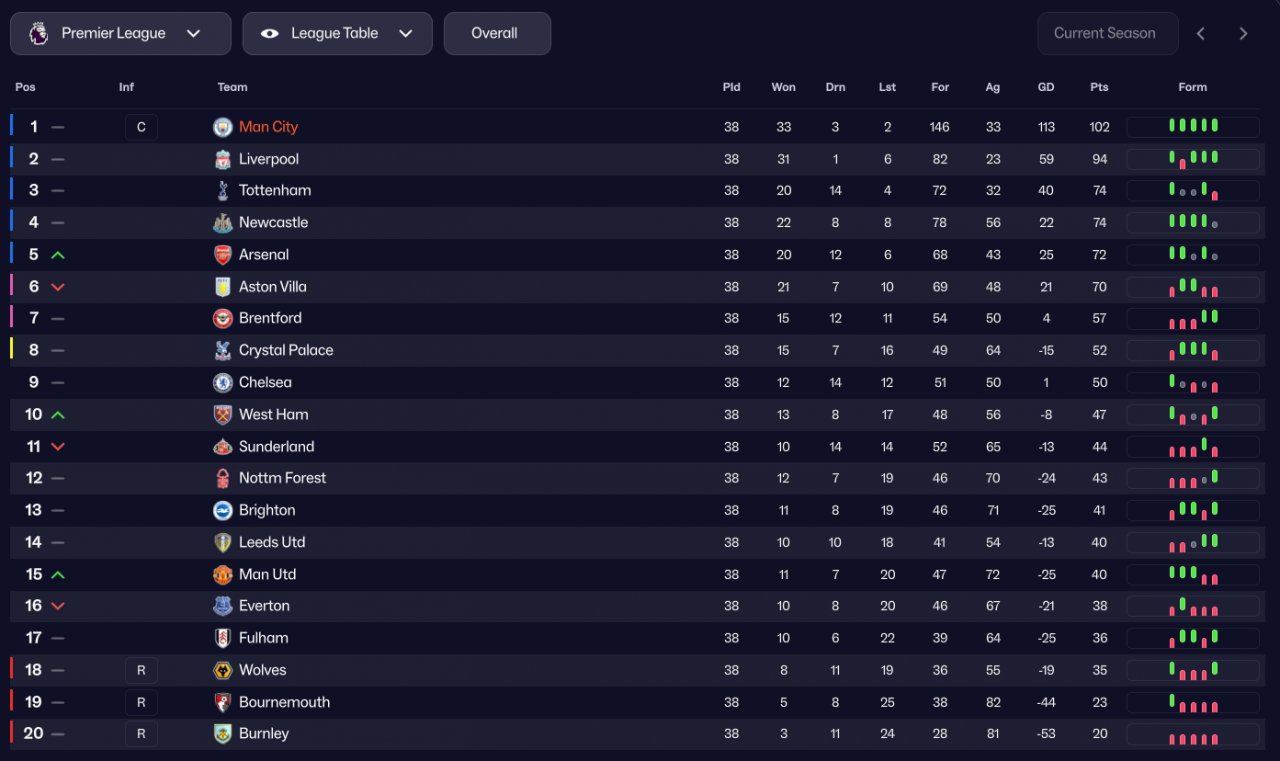This screenshot has width=1280, height=761.
Task: Click Wolves' relegated 'R' info badge
Action: point(141,670)
